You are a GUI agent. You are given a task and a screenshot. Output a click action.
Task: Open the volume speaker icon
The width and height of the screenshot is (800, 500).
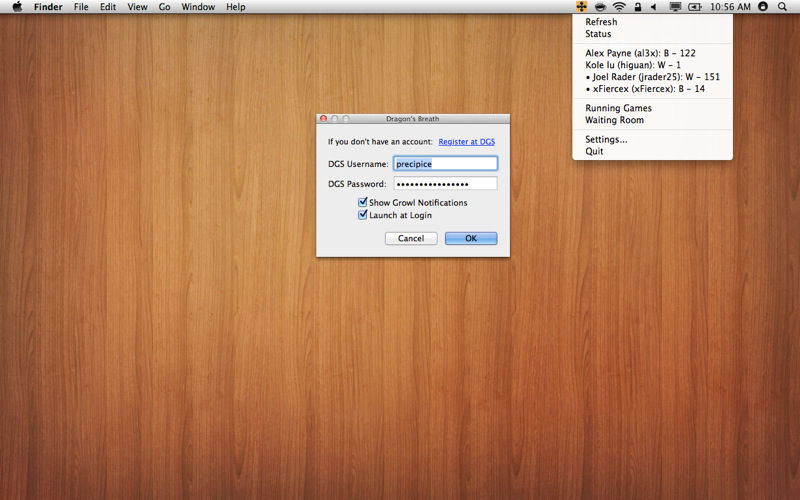click(653, 7)
